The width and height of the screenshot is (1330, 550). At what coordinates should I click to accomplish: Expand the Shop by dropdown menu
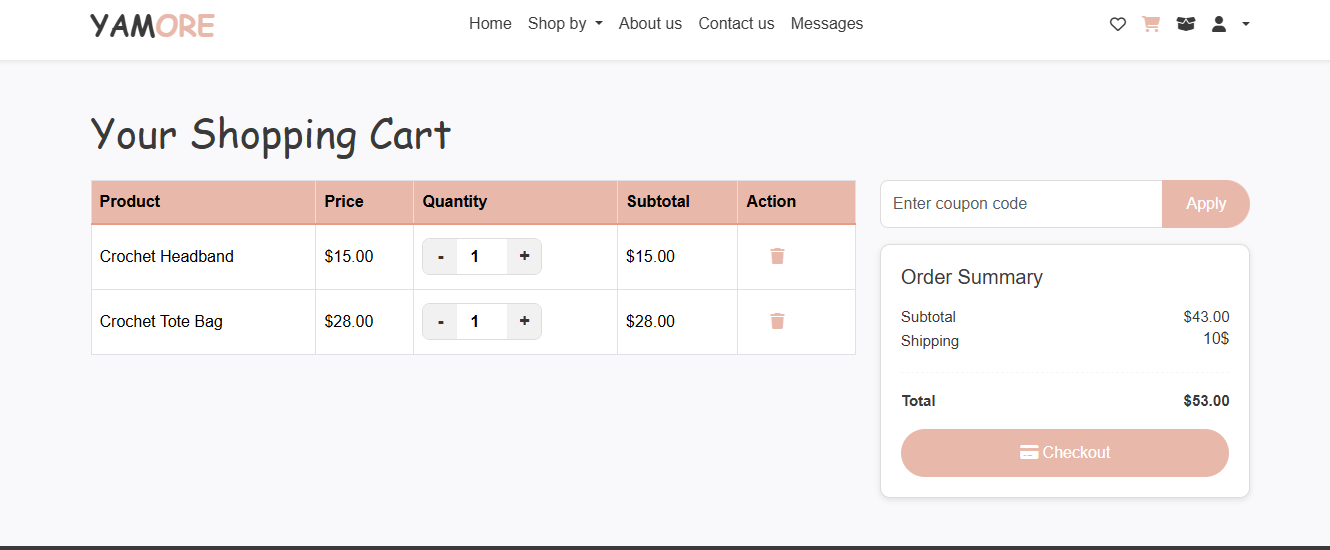(x=565, y=24)
